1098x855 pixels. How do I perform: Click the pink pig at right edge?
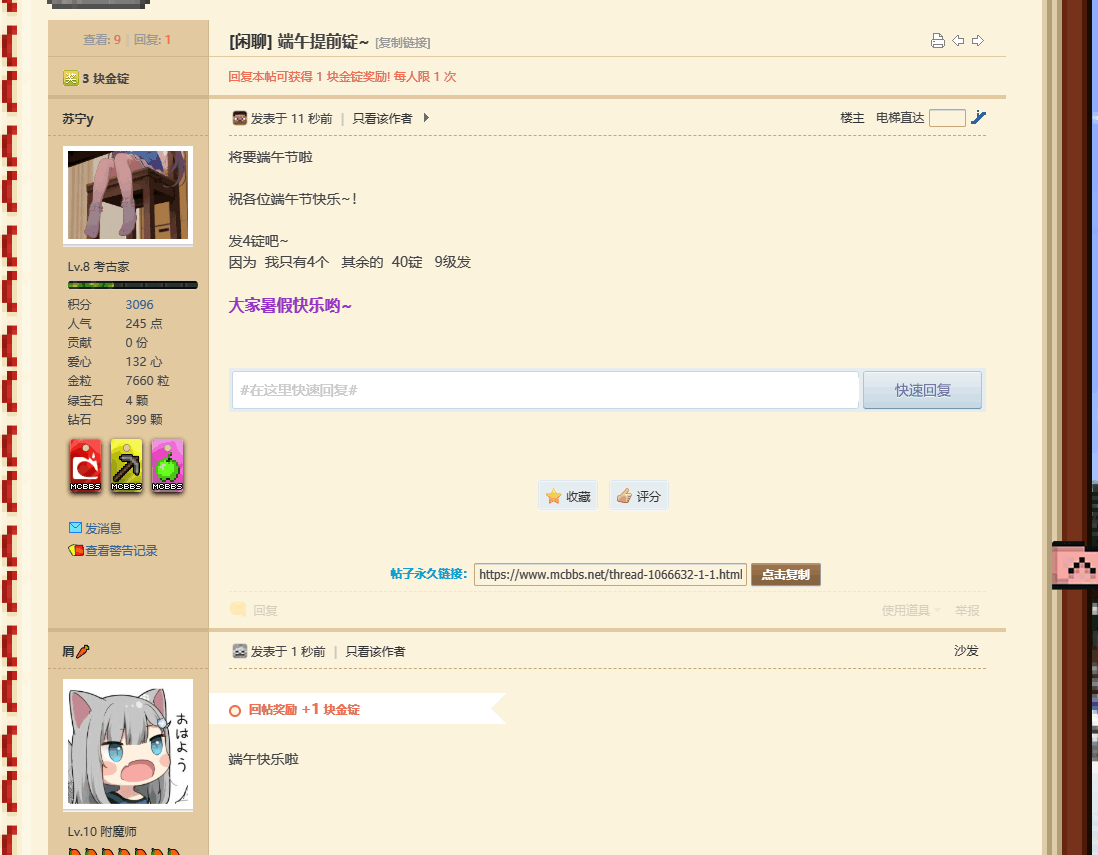coord(1075,564)
